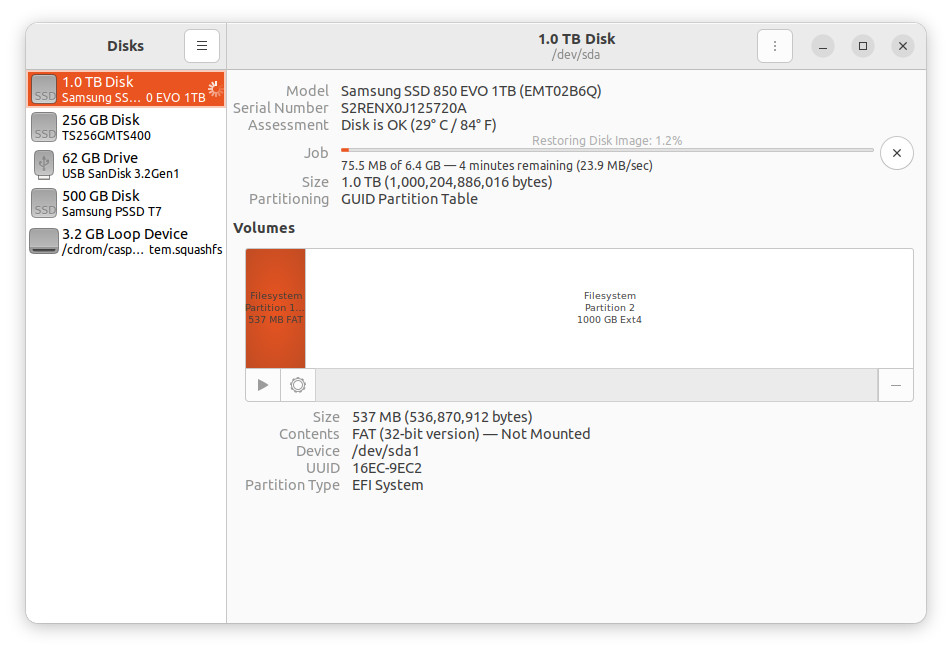
Task: Minimize the Disks window
Action: (822, 46)
